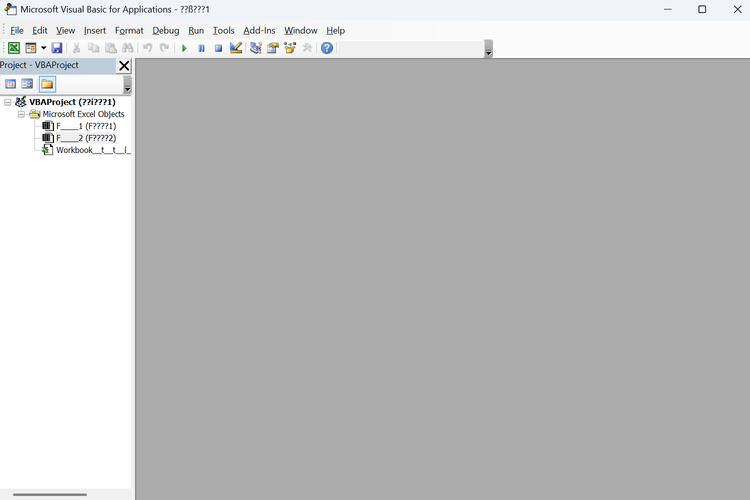Maximize the Visual Basic window
The image size is (750, 500).
click(x=702, y=9)
